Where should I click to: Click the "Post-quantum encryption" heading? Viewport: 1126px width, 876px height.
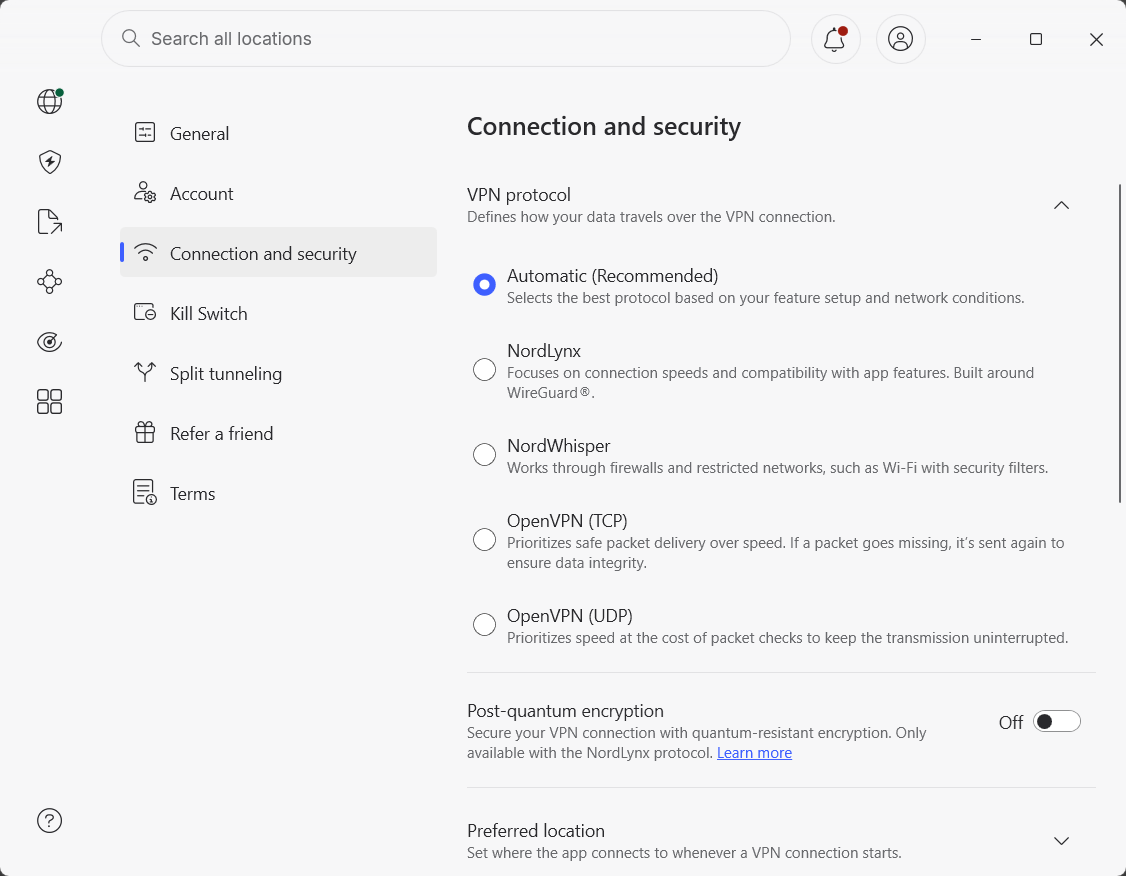pos(565,711)
